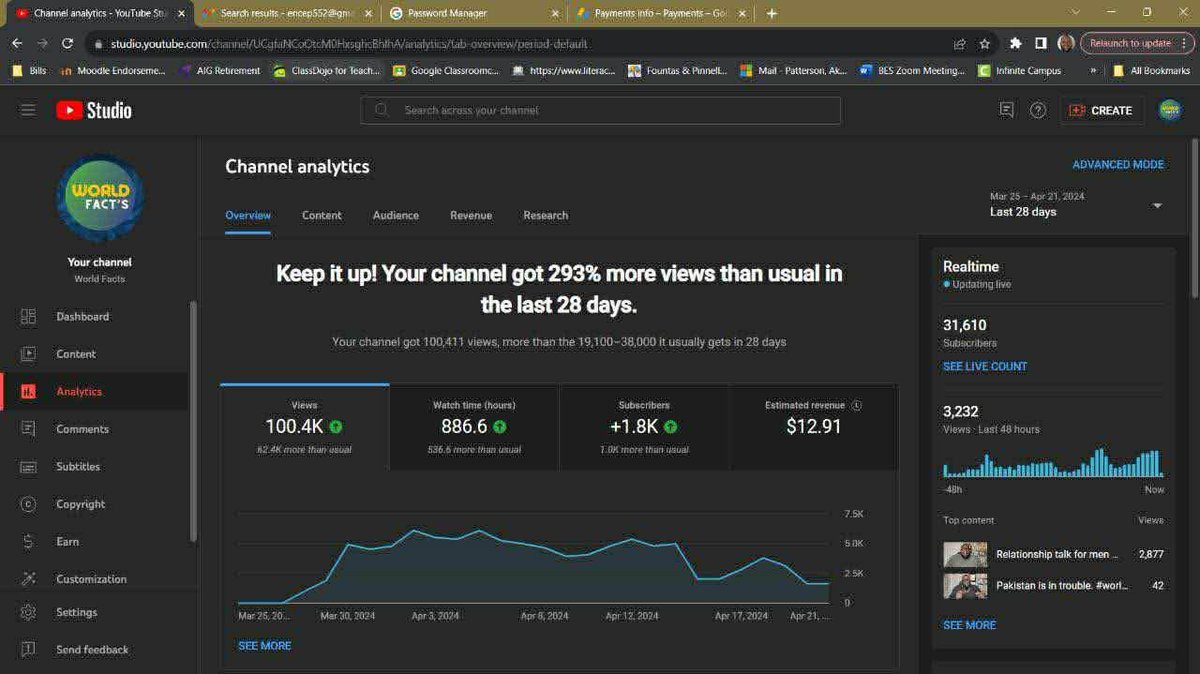
Task: Click the estimated revenue info icon
Action: click(x=857, y=406)
